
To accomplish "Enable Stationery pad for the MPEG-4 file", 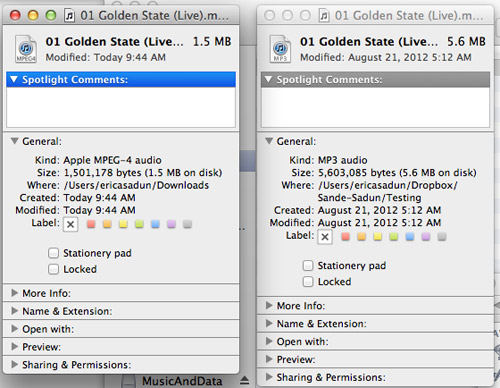I will coord(53,253).
